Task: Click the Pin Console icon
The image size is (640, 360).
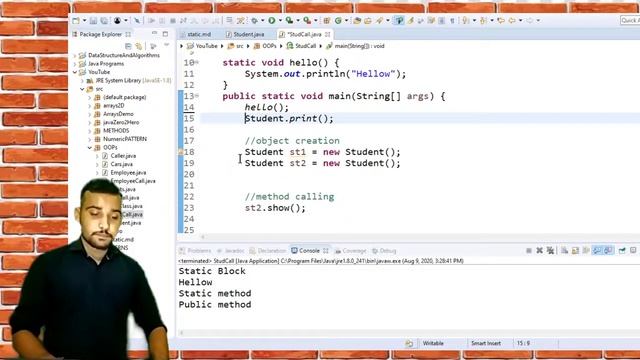Action: (x=622, y=251)
